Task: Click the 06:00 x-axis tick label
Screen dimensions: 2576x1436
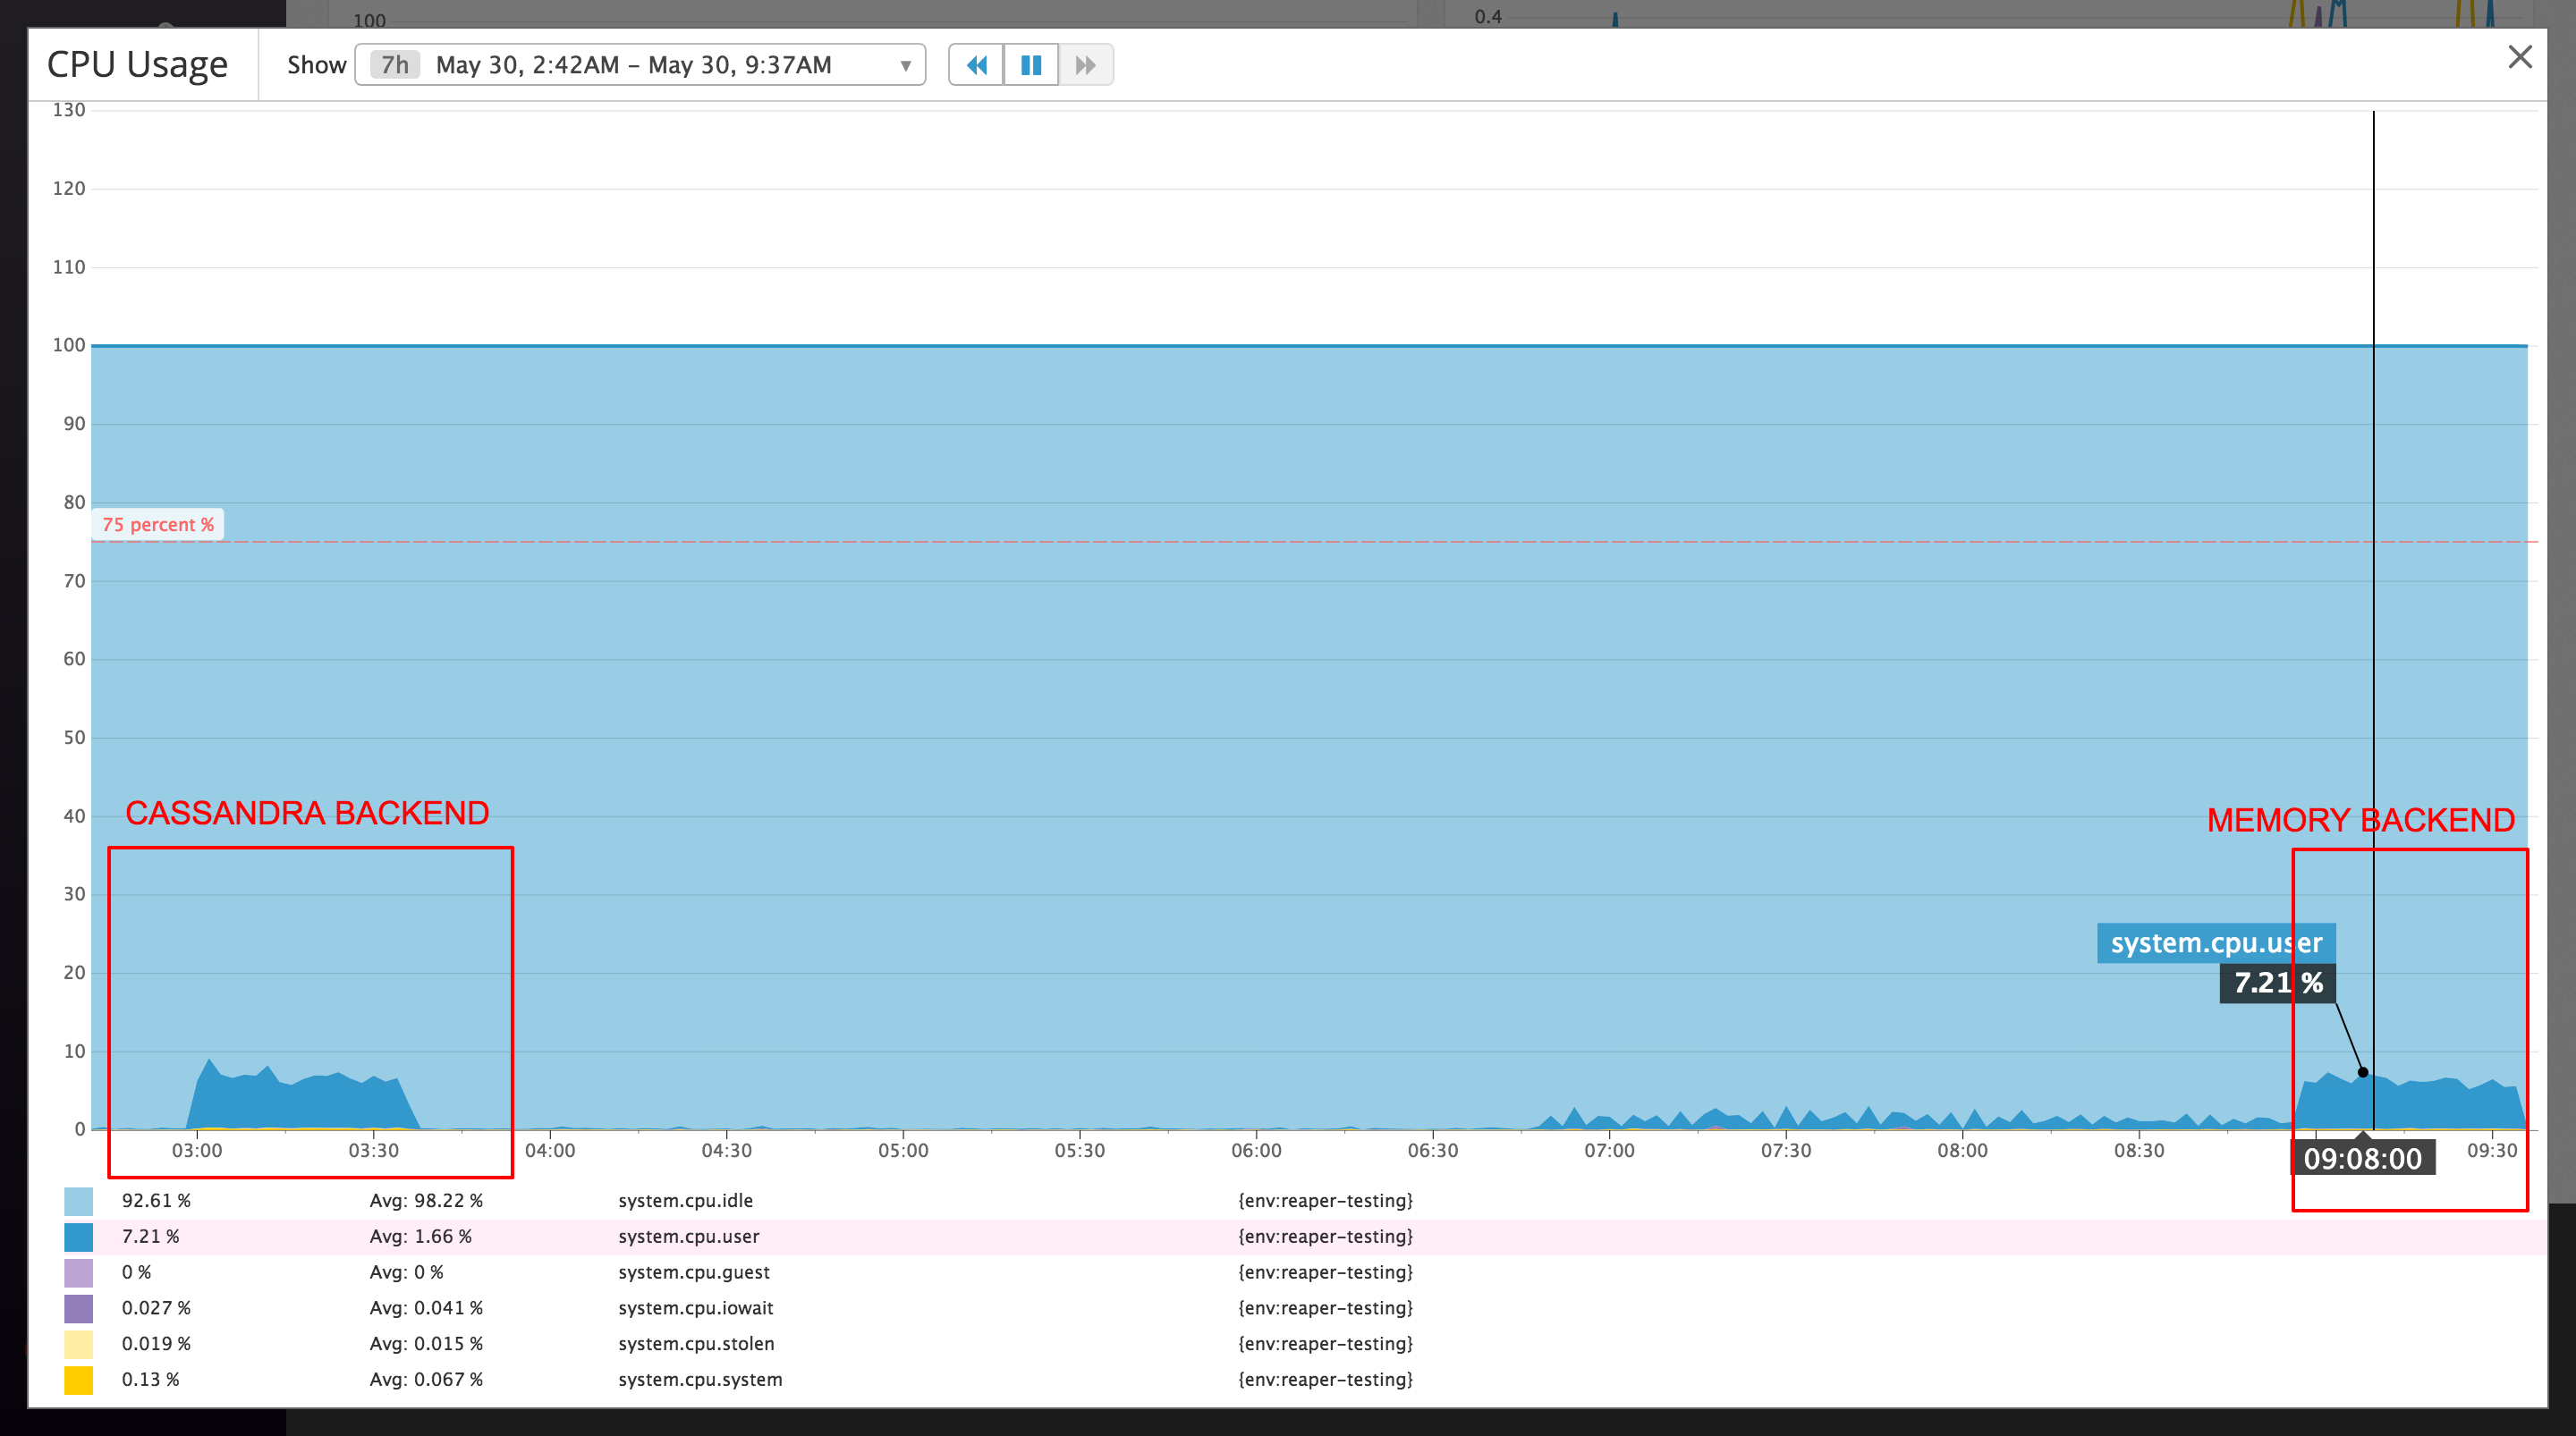Action: point(1256,1151)
